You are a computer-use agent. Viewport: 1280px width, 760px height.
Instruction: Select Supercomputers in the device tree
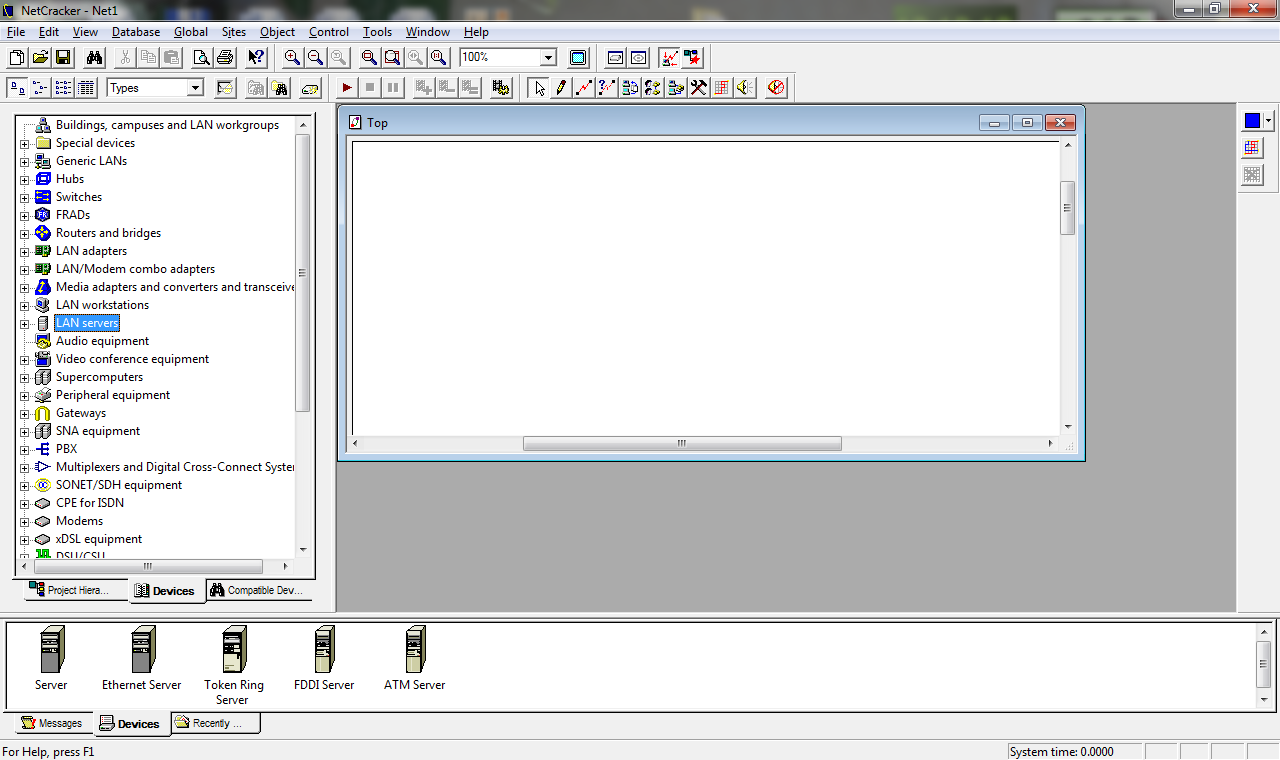(99, 377)
